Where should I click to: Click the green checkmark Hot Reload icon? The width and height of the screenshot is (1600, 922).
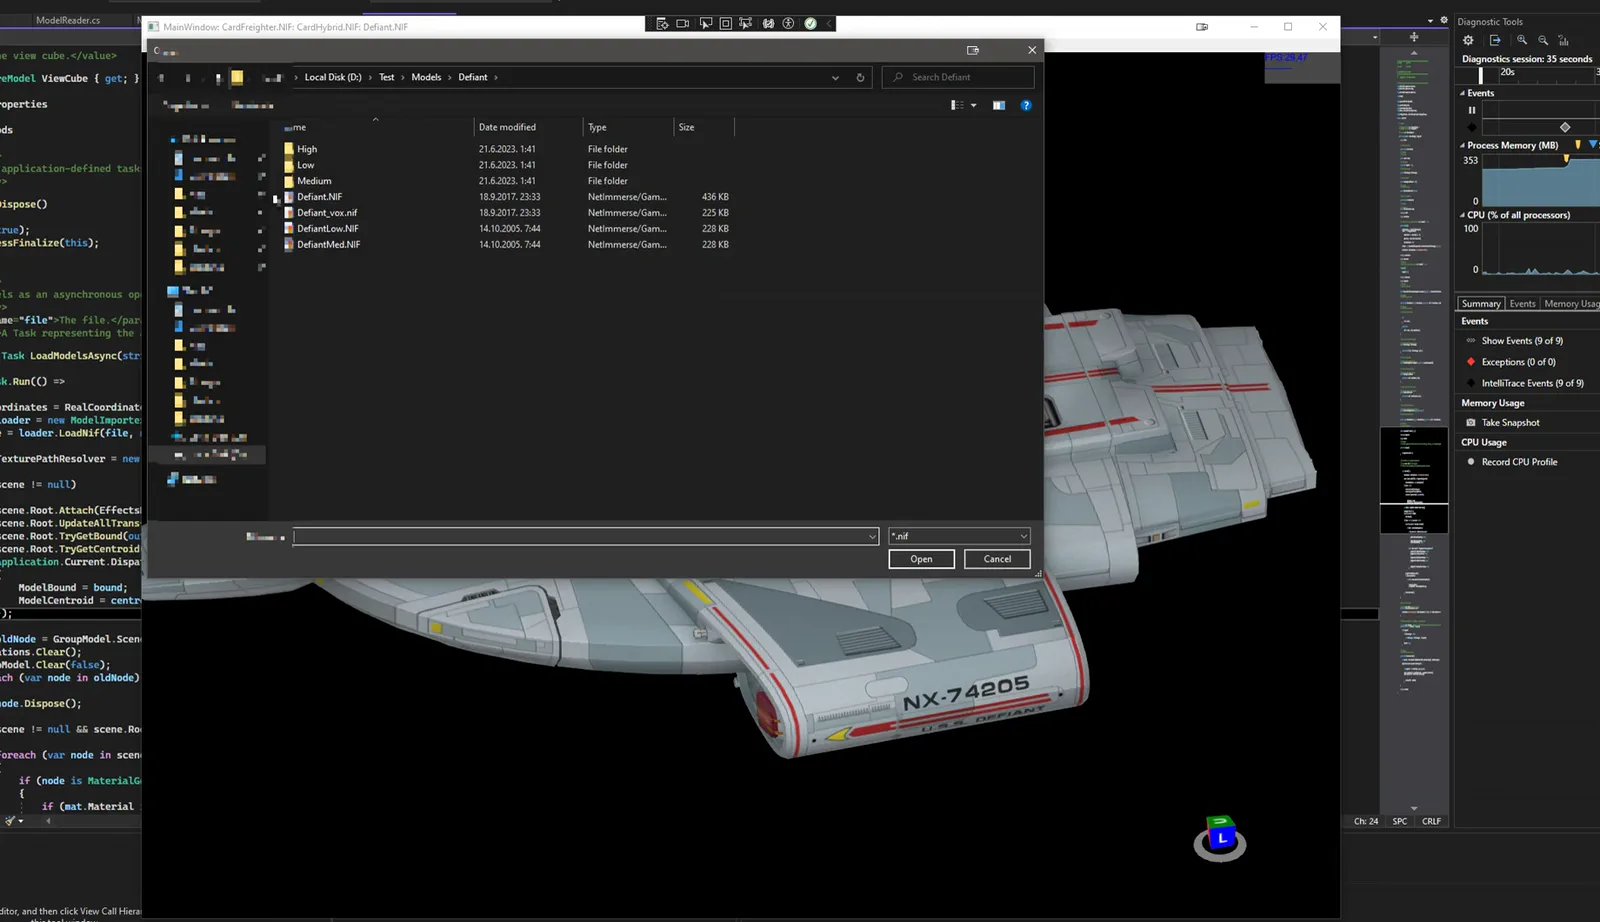[811, 24]
